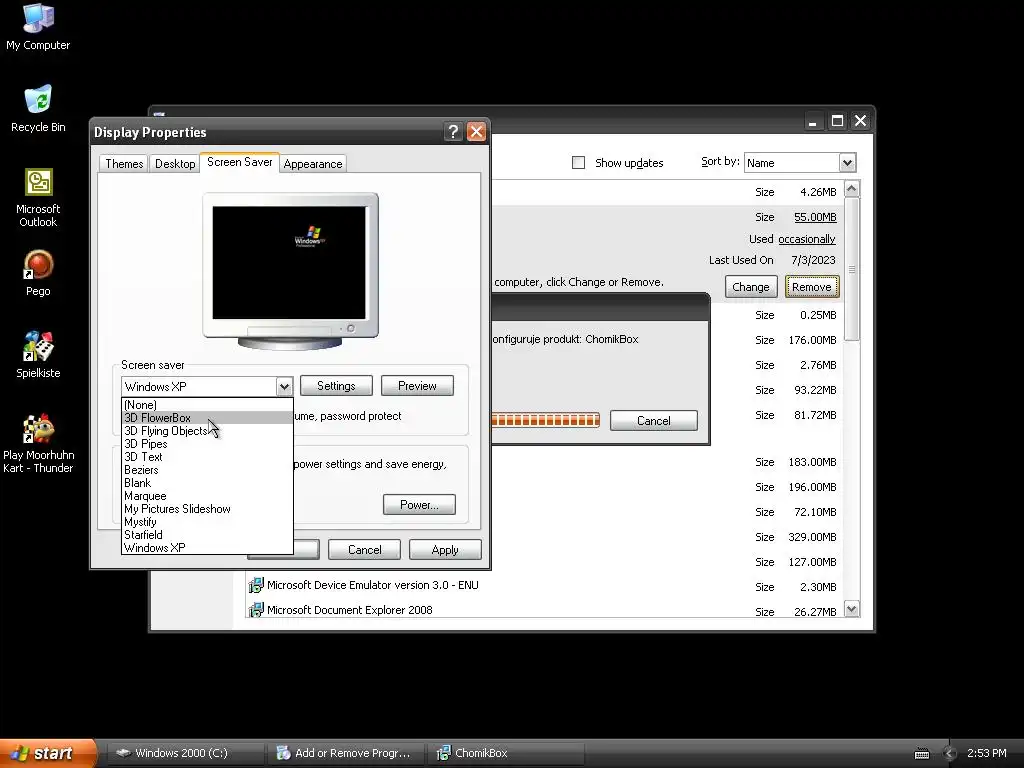Launch Play Moorhuhn Kart - Thunder shortcut
Viewport: 1024px width, 768px height.
(38, 443)
